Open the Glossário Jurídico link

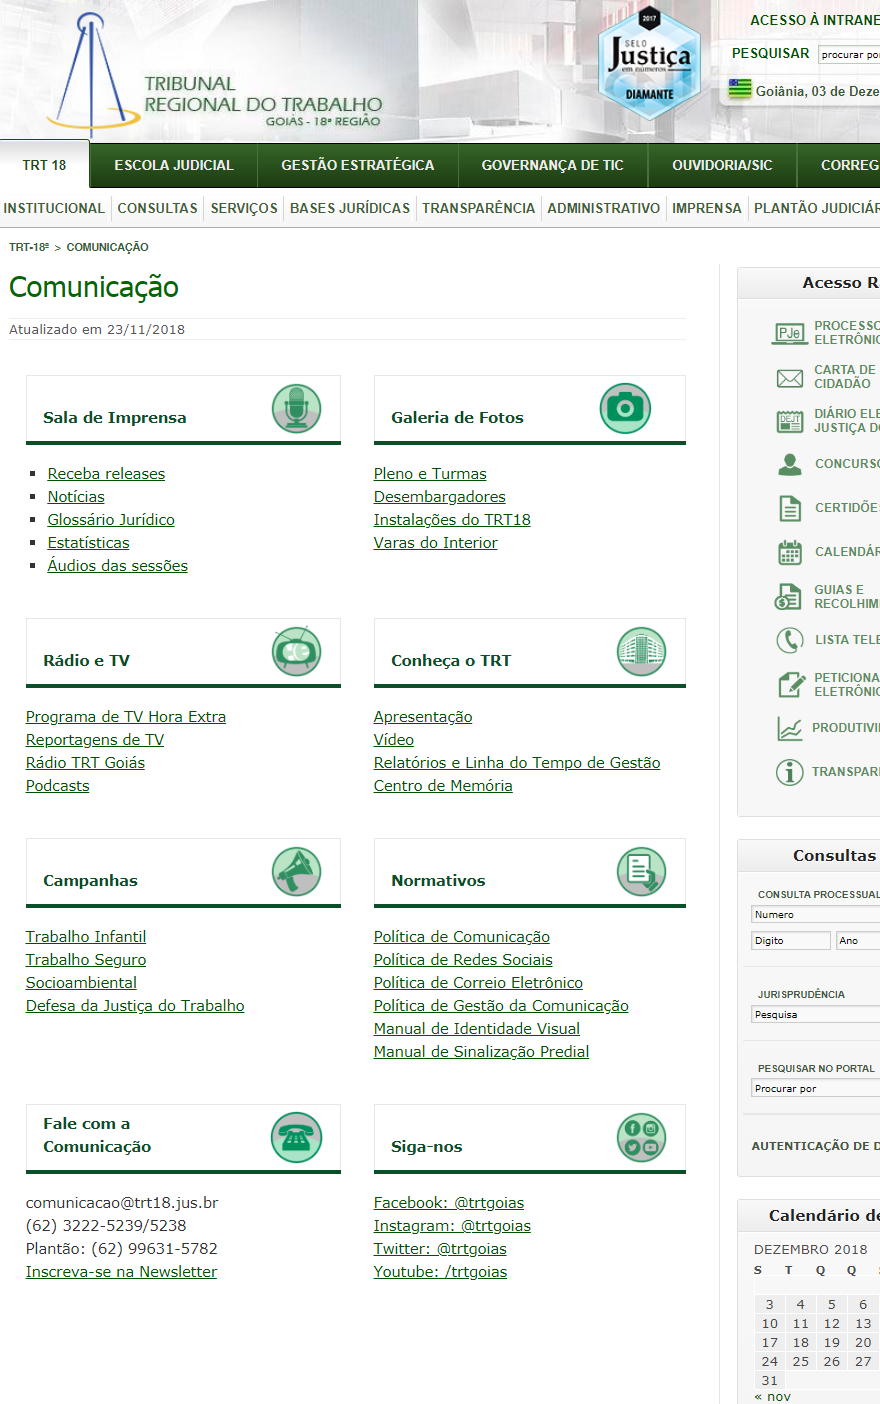click(111, 520)
